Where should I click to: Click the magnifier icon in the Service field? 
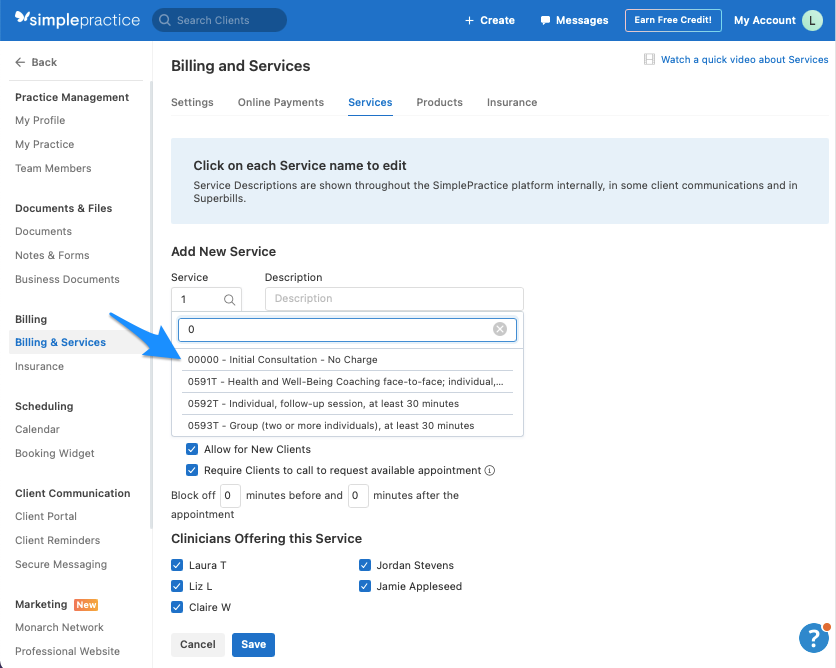click(228, 298)
